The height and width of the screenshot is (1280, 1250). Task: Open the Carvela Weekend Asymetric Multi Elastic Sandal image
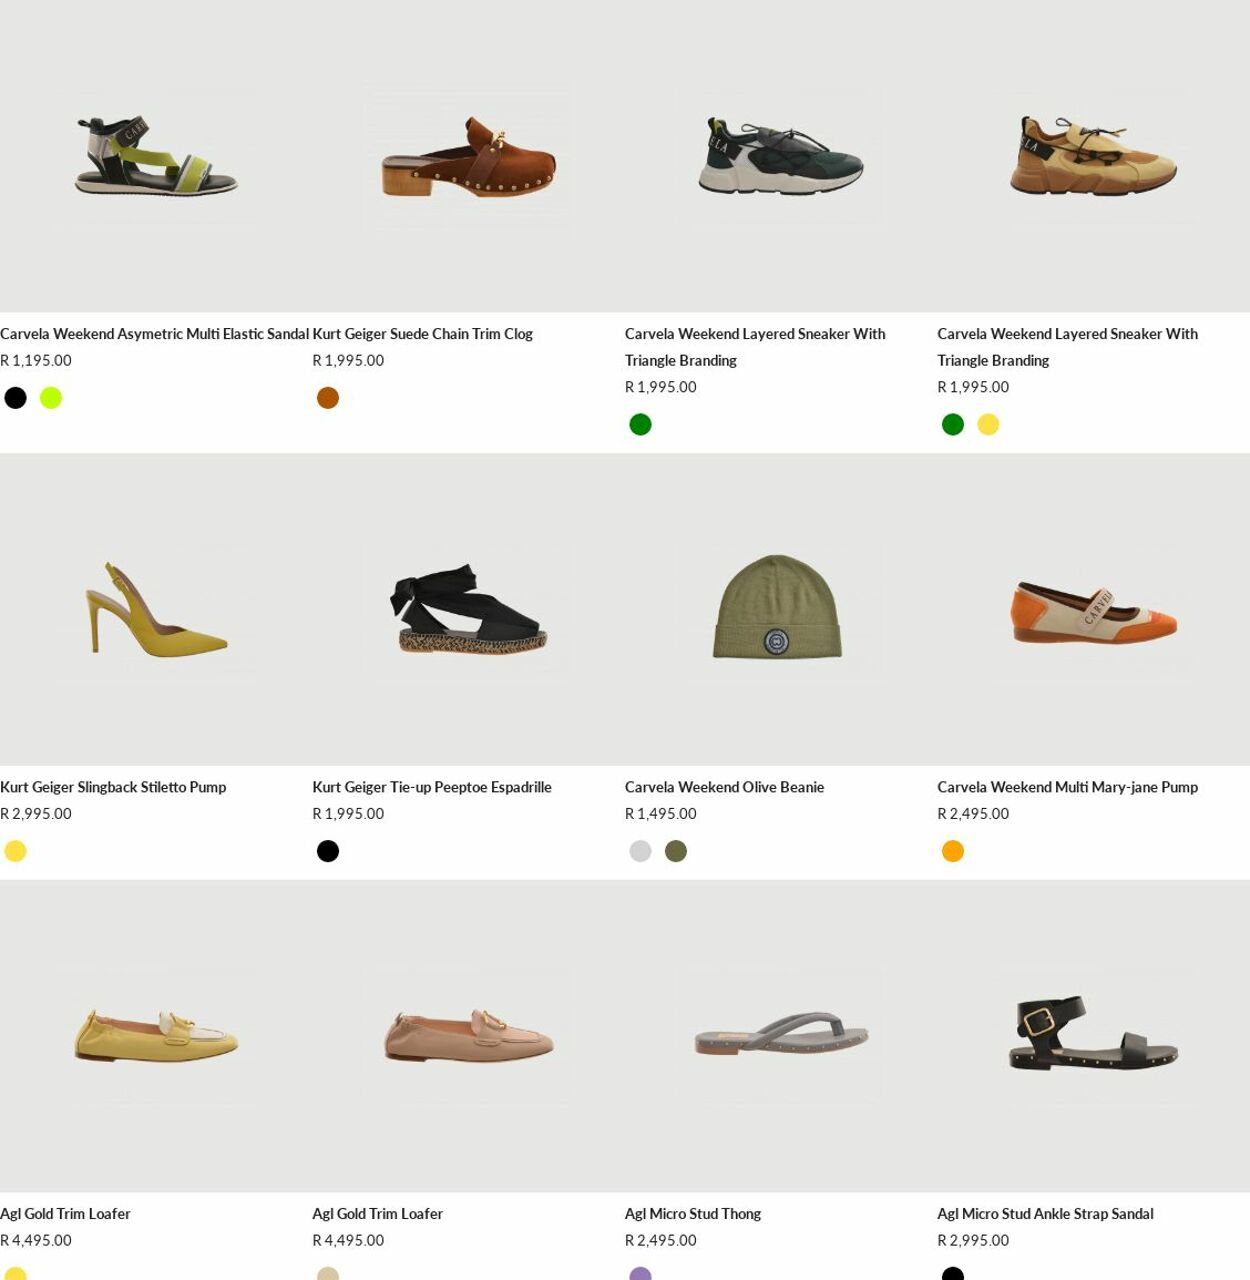click(156, 156)
